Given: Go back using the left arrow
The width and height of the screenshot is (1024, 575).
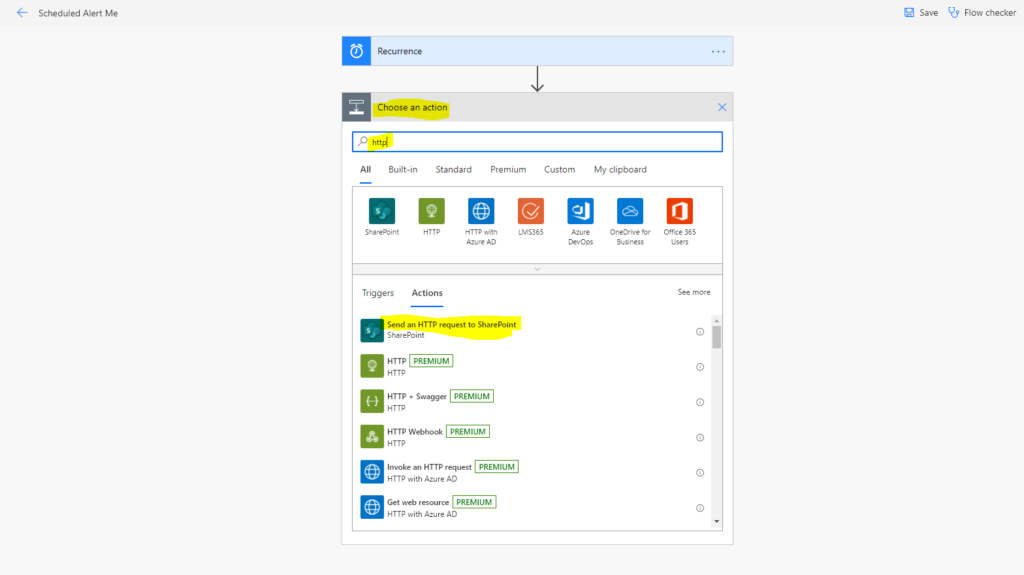Looking at the screenshot, I should (22, 12).
